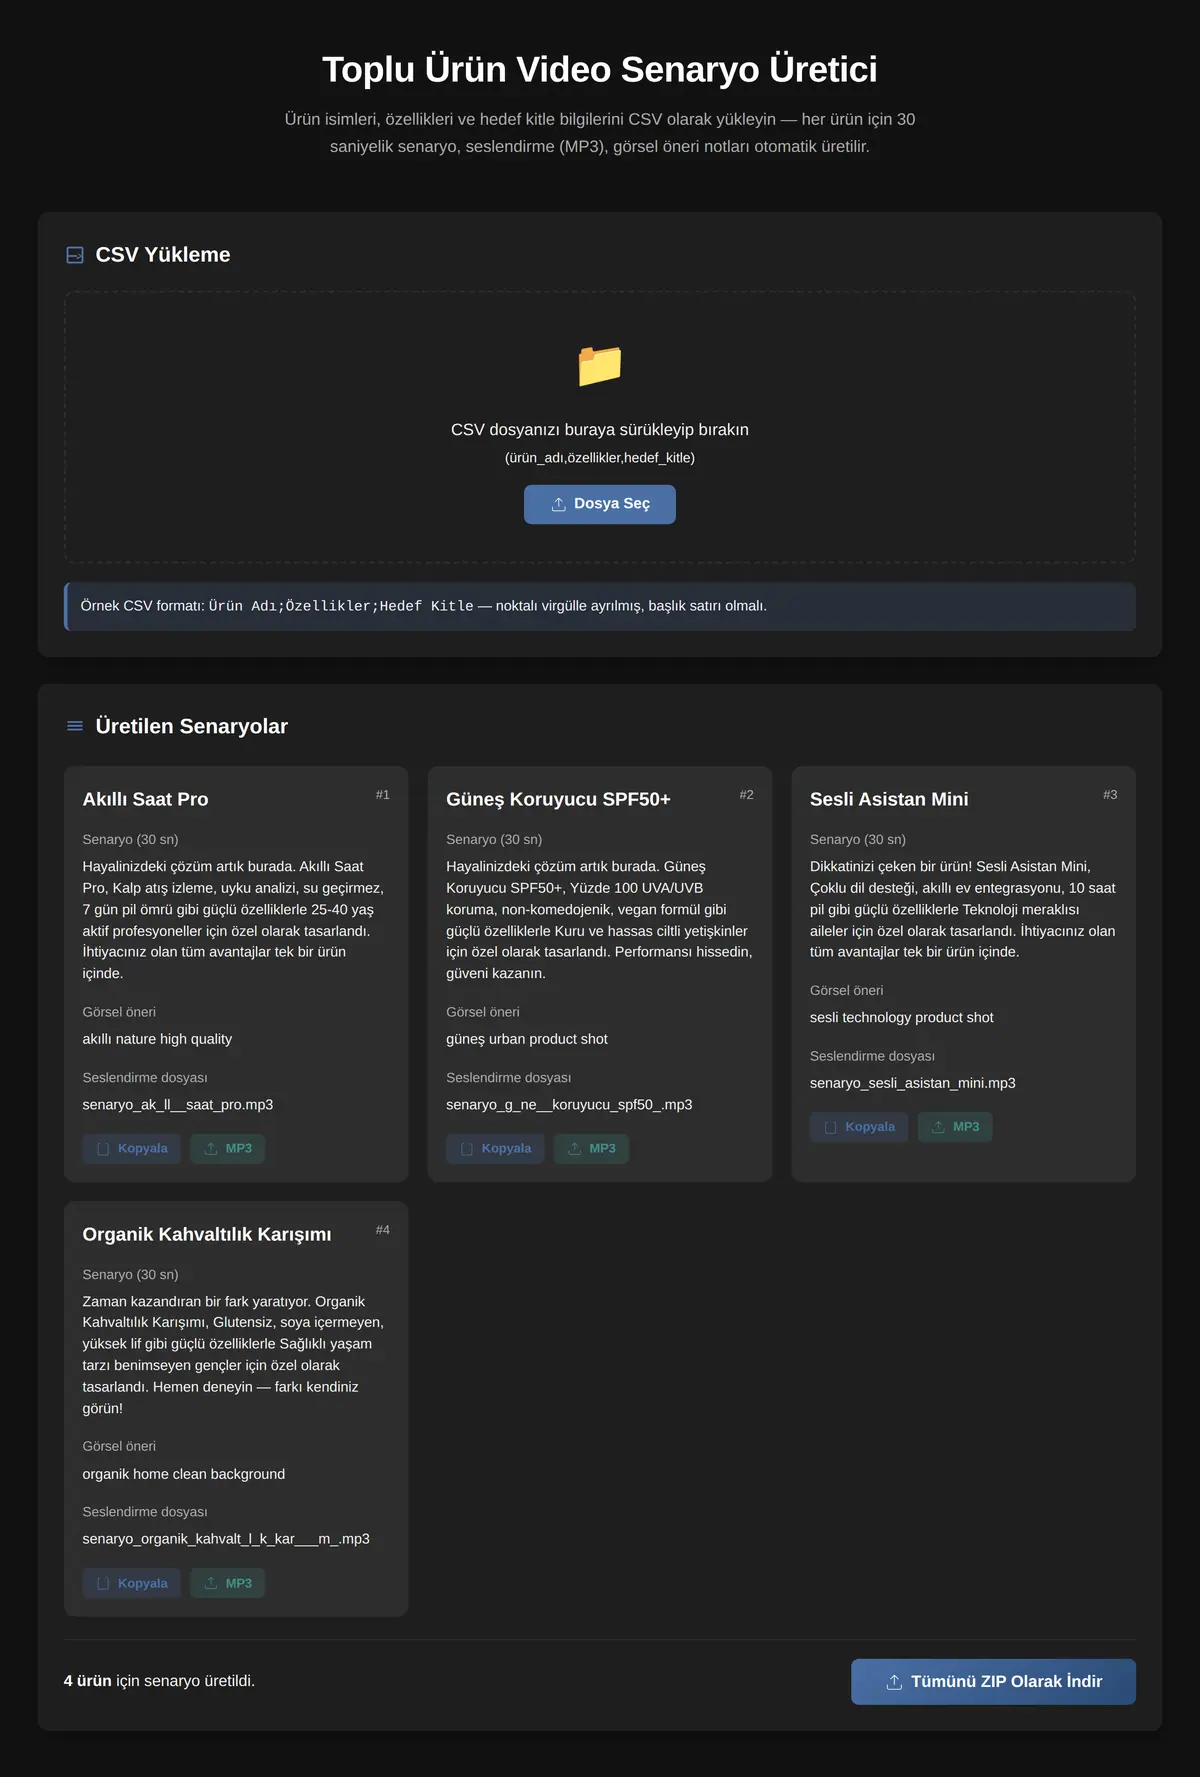Click the CSV Yükleme section icon
Screen dimensions: 1200x1777
tap(75, 255)
